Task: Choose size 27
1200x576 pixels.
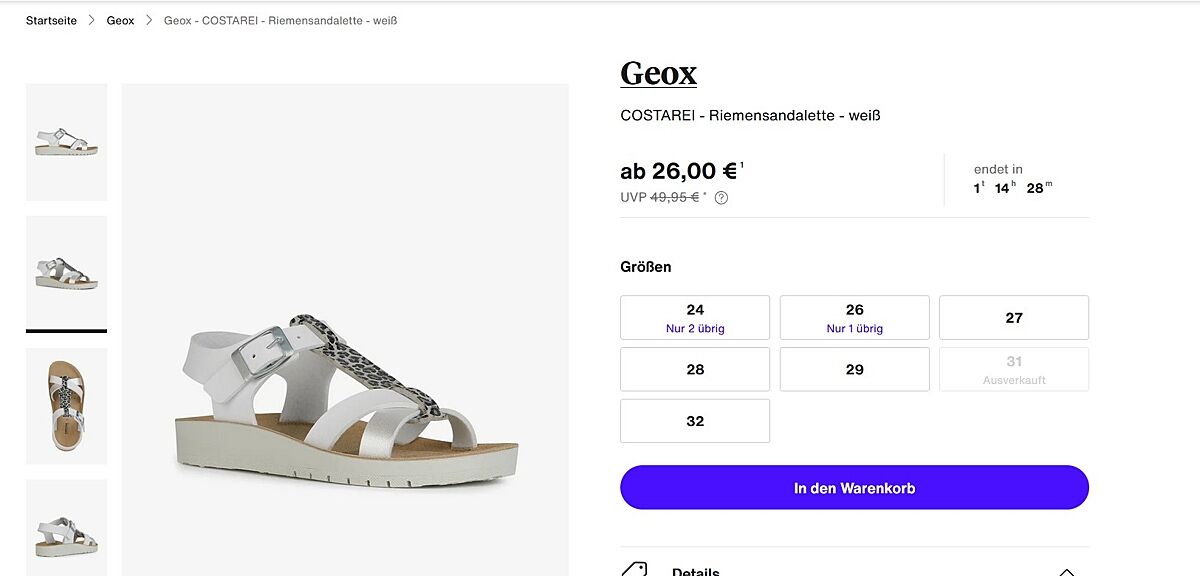Action: 1013,317
